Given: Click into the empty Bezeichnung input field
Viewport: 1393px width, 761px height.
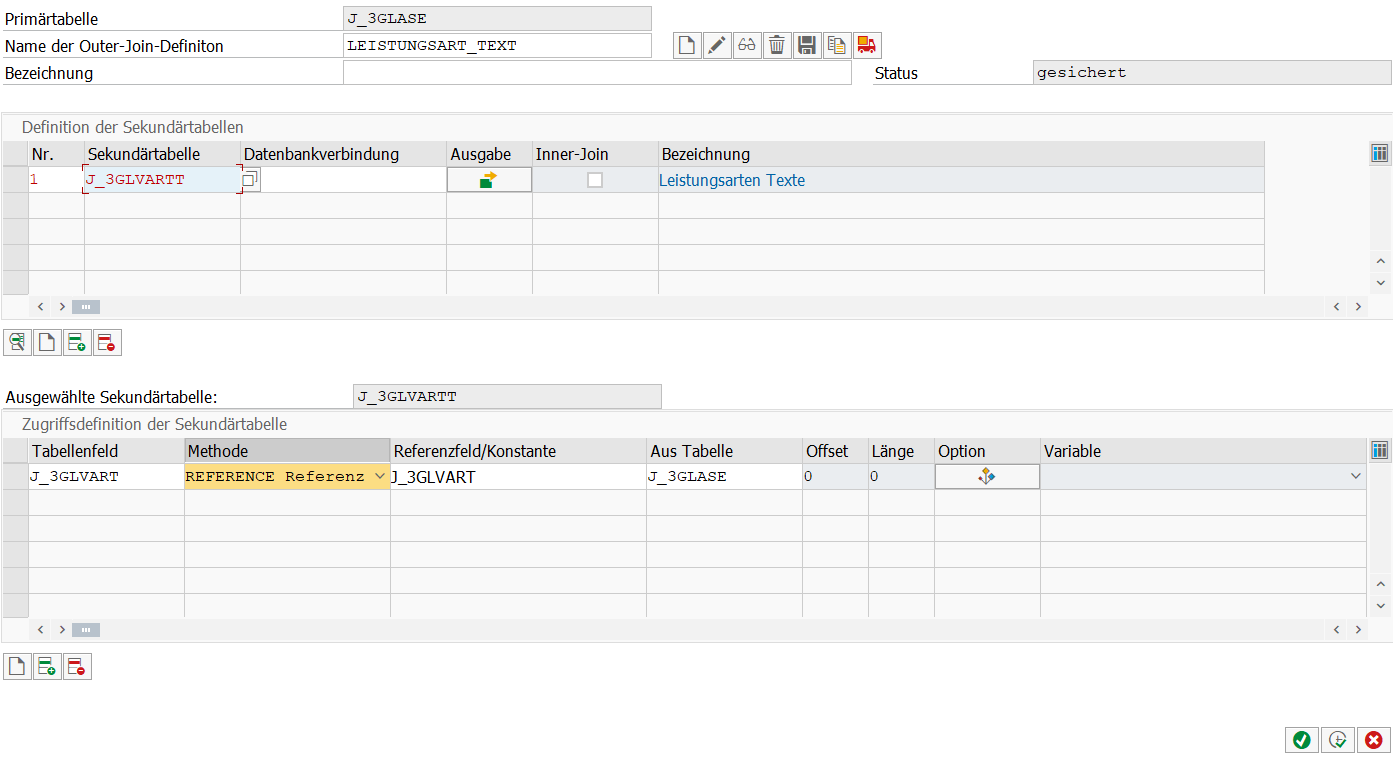Looking at the screenshot, I should pos(596,73).
